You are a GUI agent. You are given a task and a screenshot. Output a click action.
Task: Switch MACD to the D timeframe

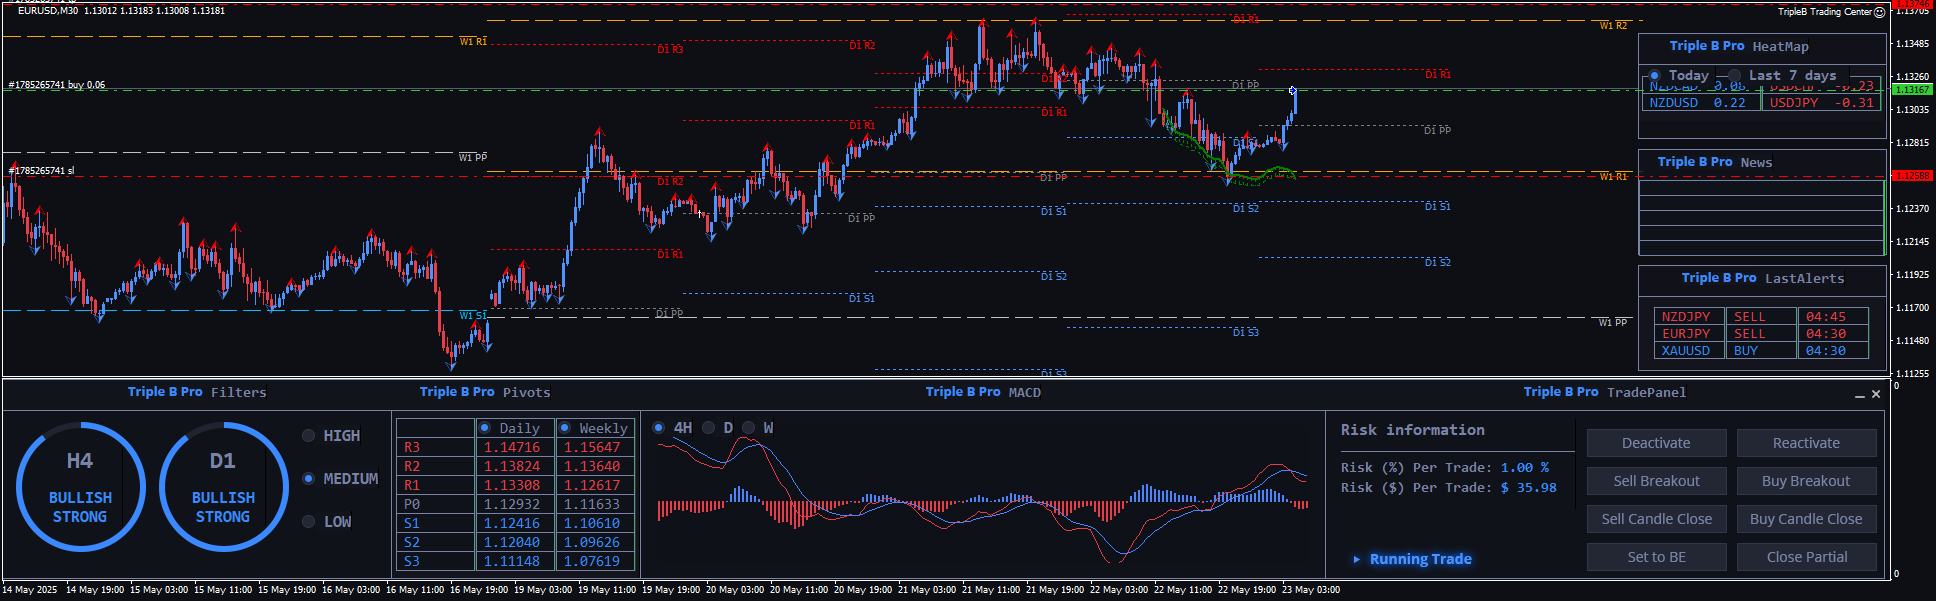point(709,428)
